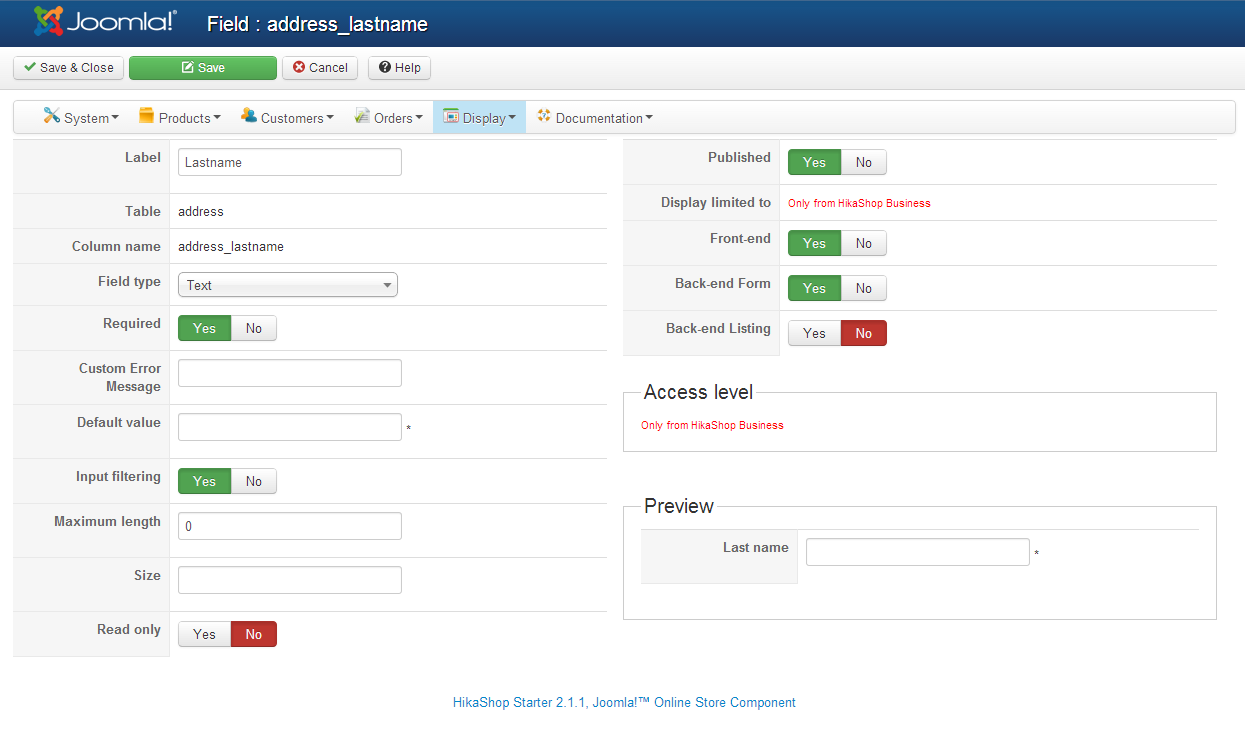The height and width of the screenshot is (729, 1245).
Task: Open the HikaShop Starter footer link
Action: (x=624, y=702)
